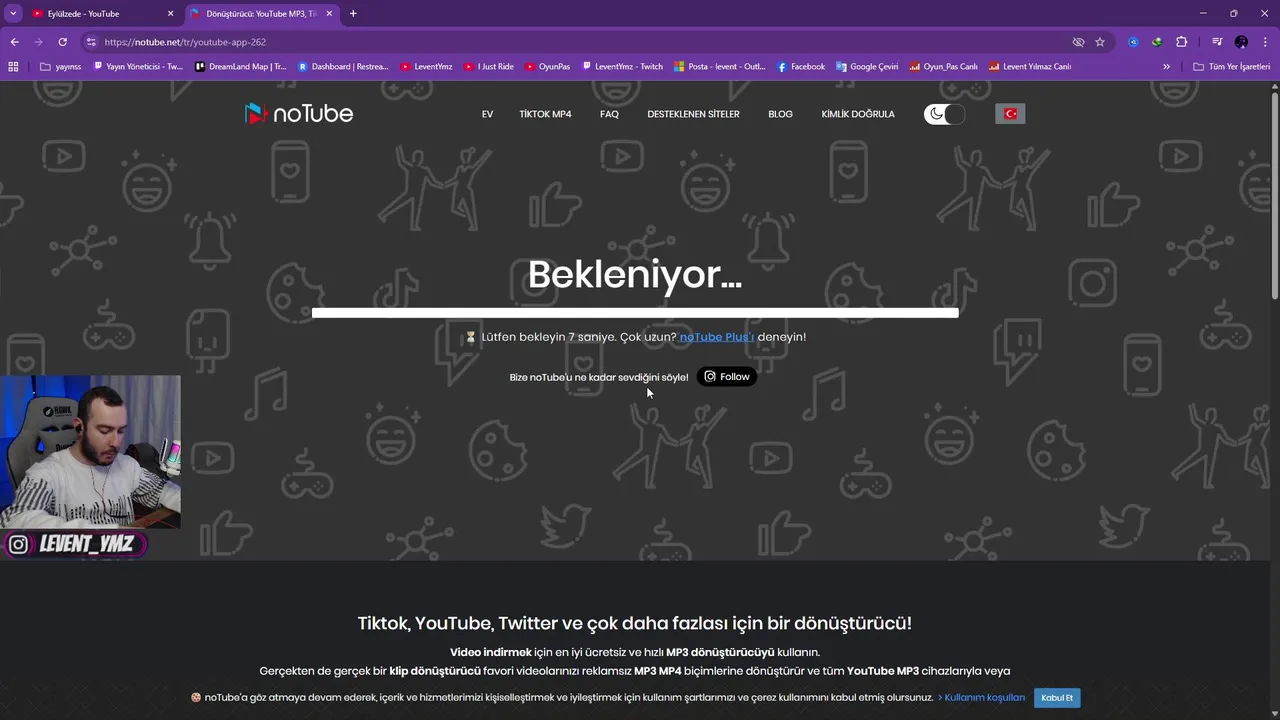Open the Facebook bookmark
Screen dimensions: 1280x720
click(801, 67)
